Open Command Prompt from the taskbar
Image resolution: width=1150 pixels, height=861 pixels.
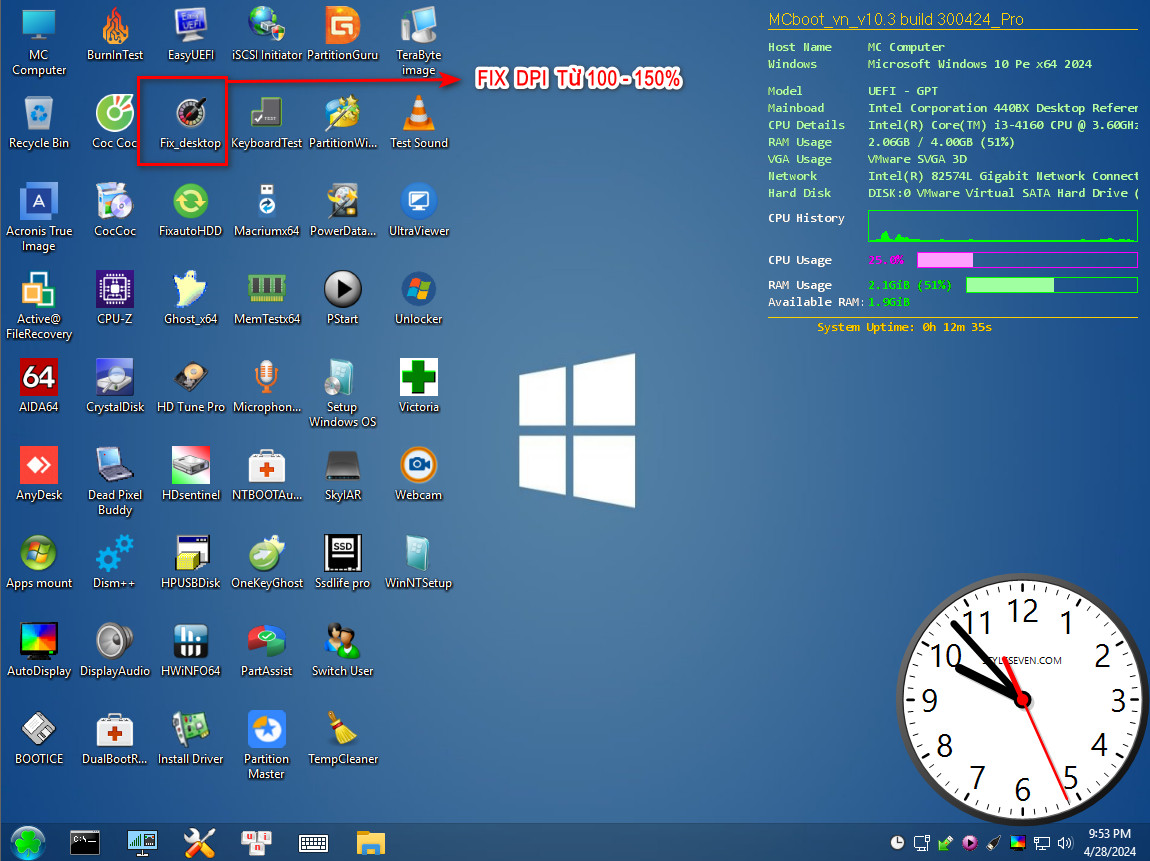click(85, 843)
